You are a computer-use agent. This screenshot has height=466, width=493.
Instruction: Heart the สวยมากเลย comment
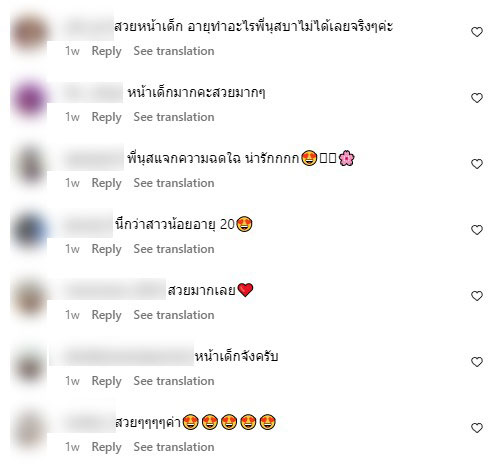pyautogui.click(x=477, y=296)
